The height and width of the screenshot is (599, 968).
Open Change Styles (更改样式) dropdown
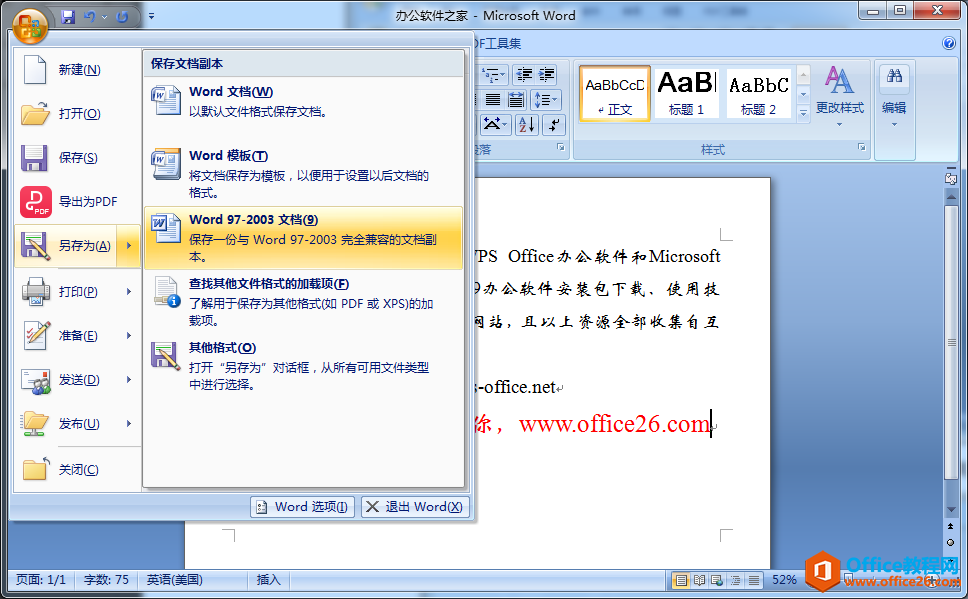[x=840, y=97]
